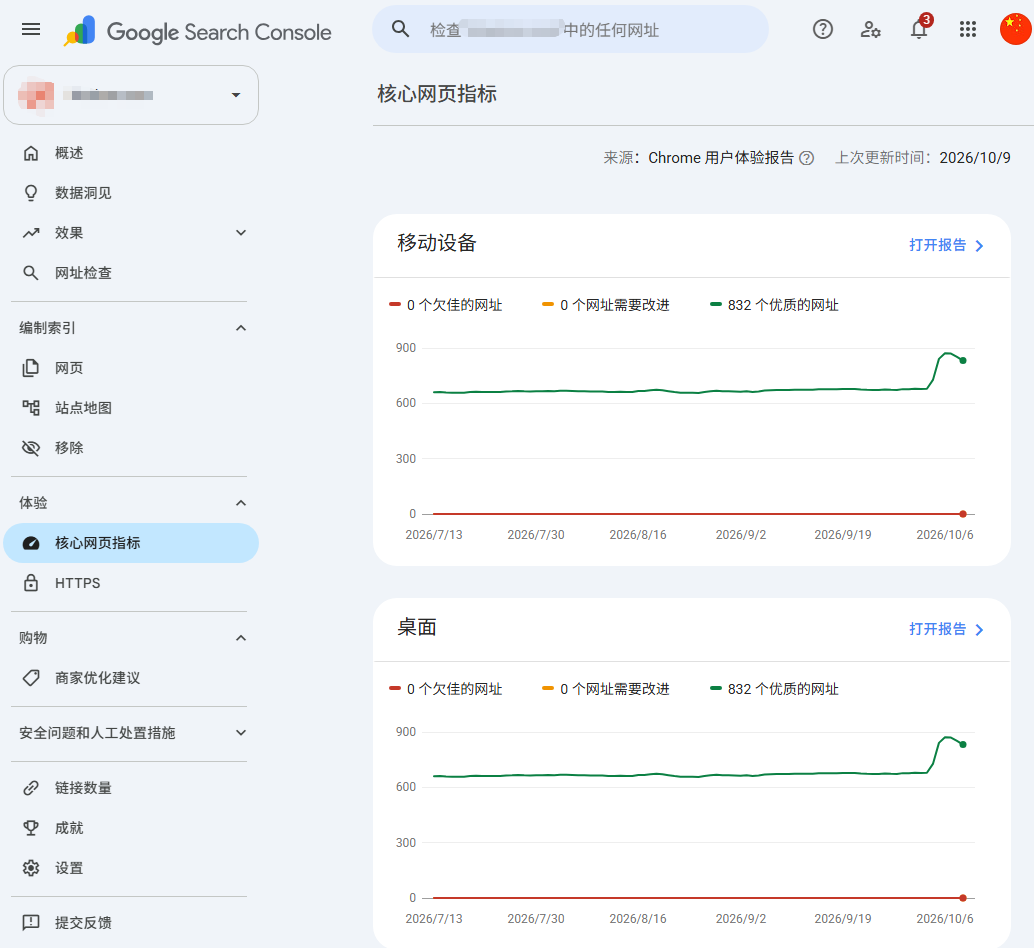The image size is (1034, 948).
Task: Open the property selector dropdown
Action: (x=131, y=95)
